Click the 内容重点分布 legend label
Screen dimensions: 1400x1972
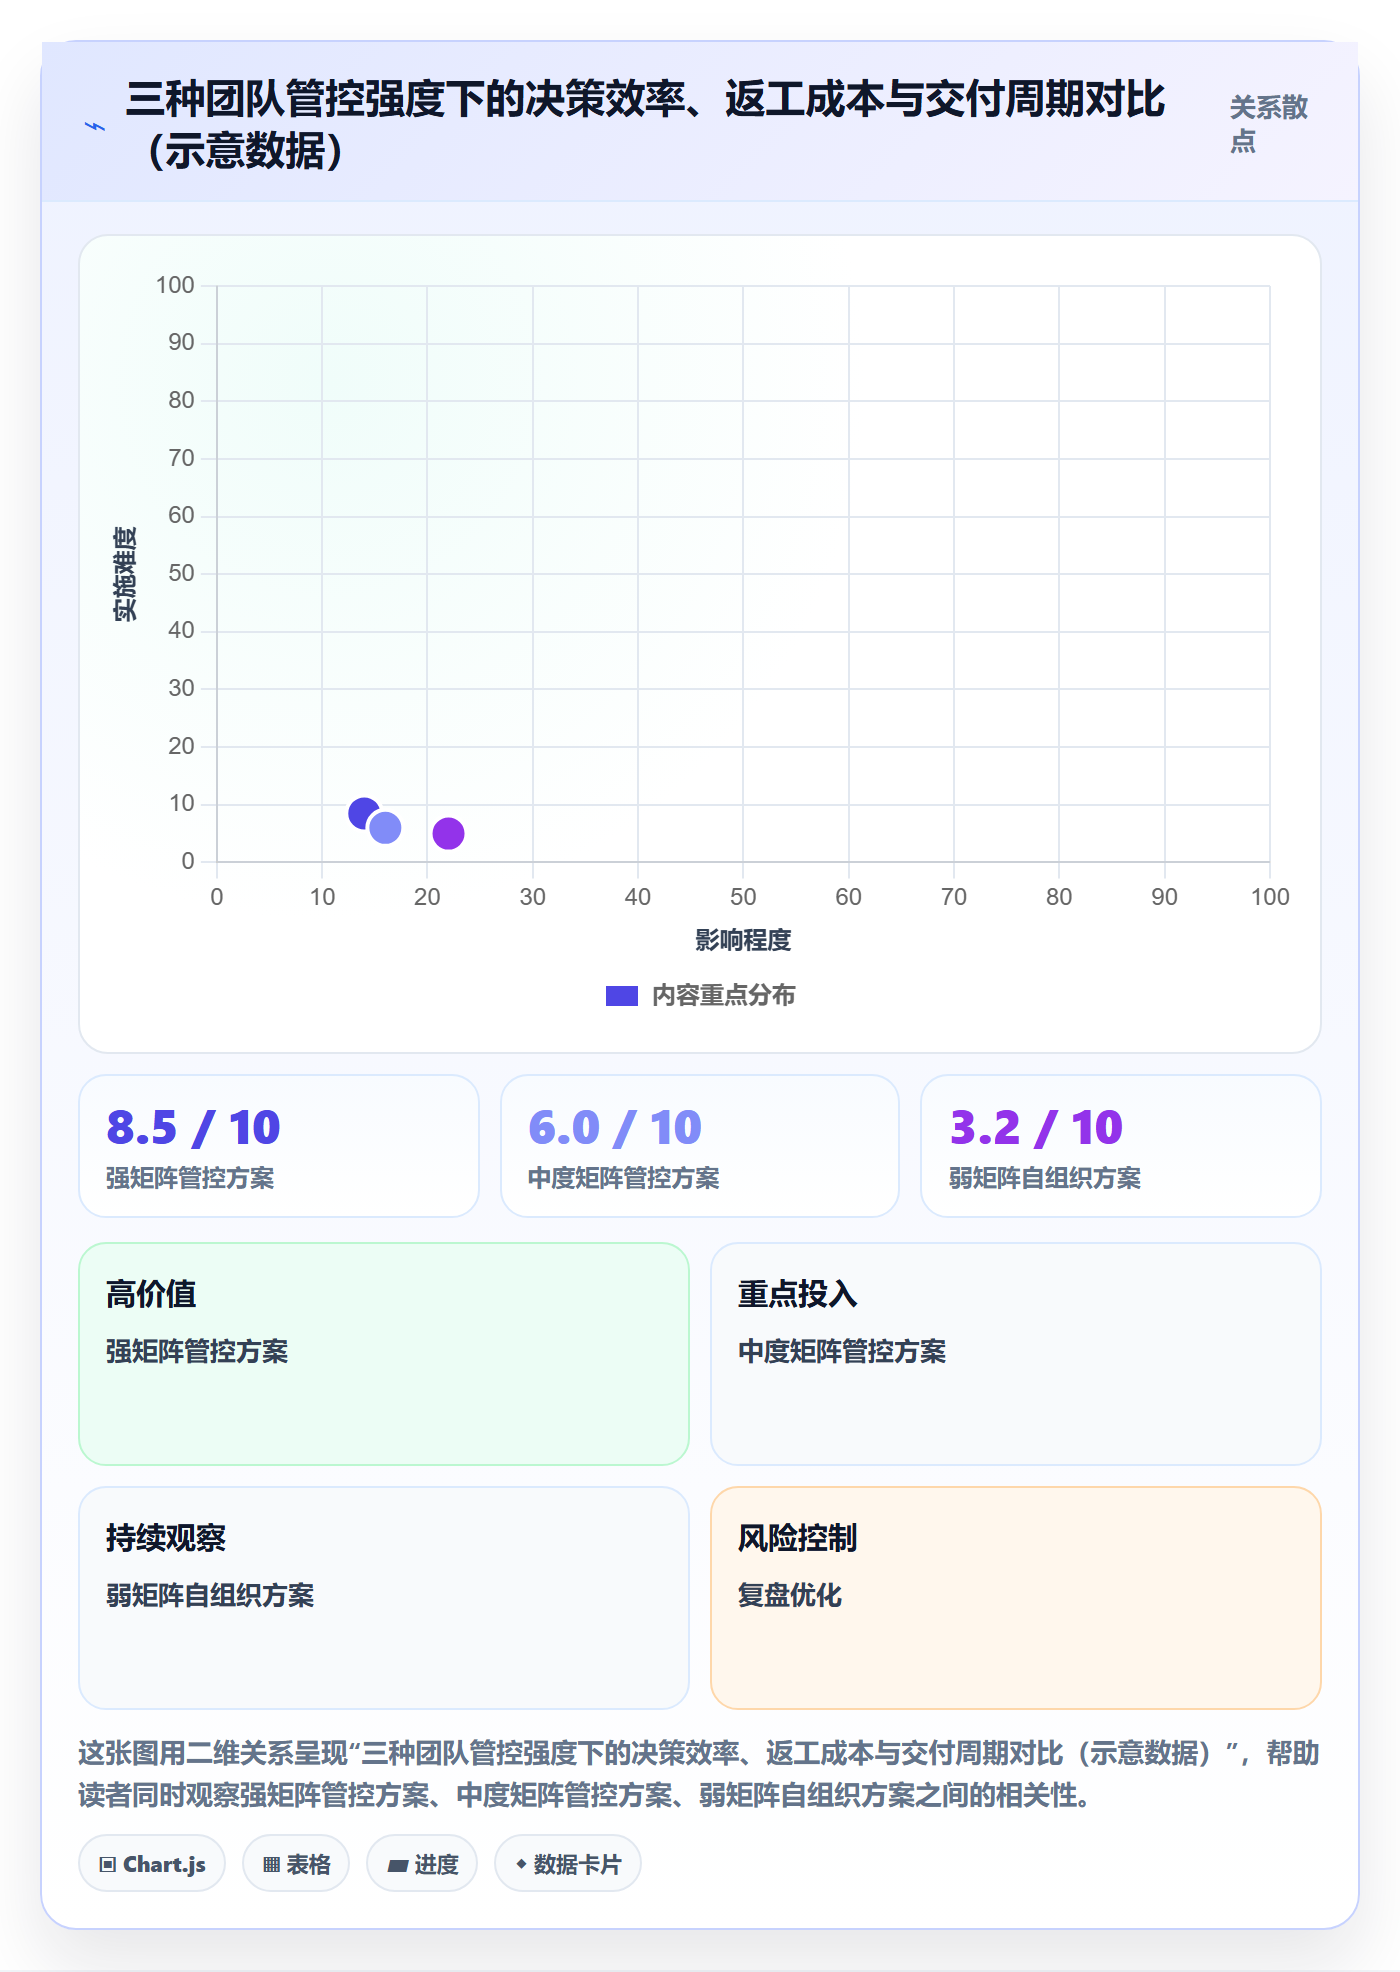click(723, 996)
